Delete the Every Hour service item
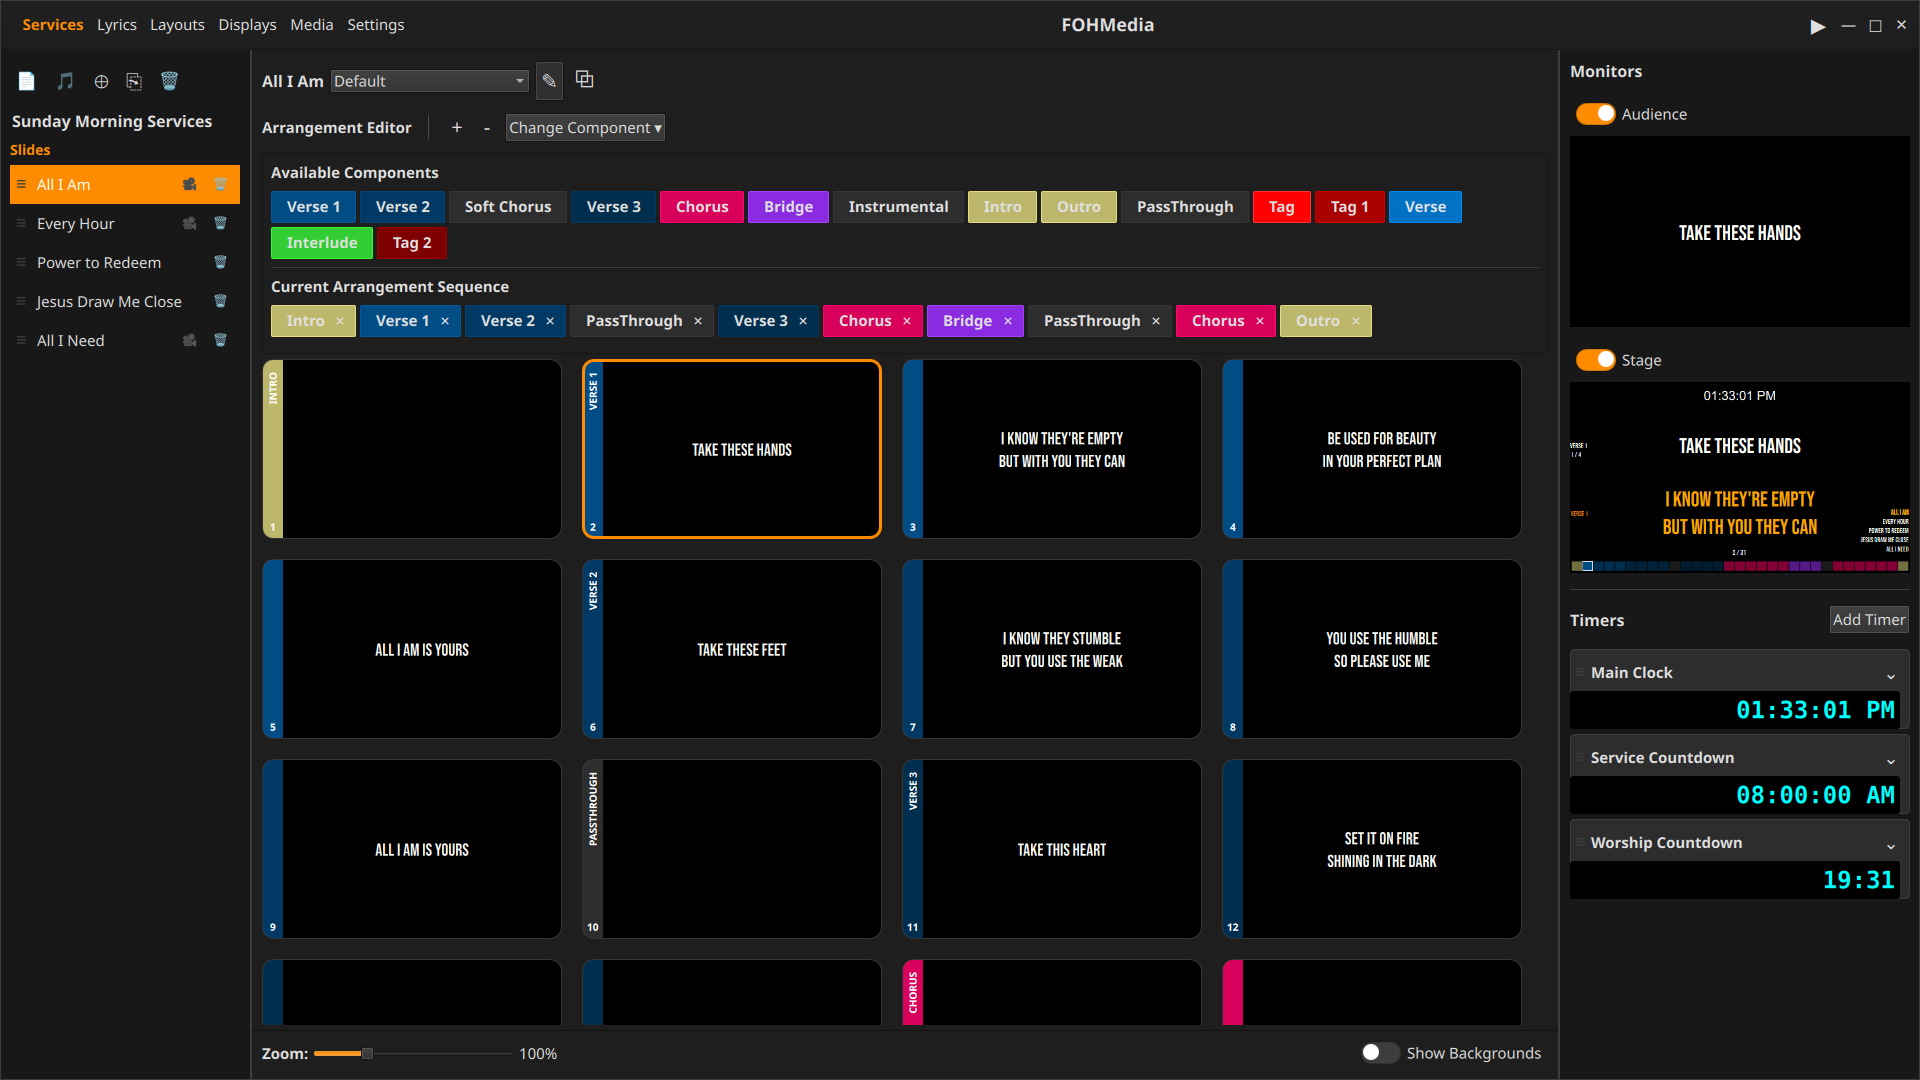This screenshot has height=1080, width=1920. click(220, 223)
